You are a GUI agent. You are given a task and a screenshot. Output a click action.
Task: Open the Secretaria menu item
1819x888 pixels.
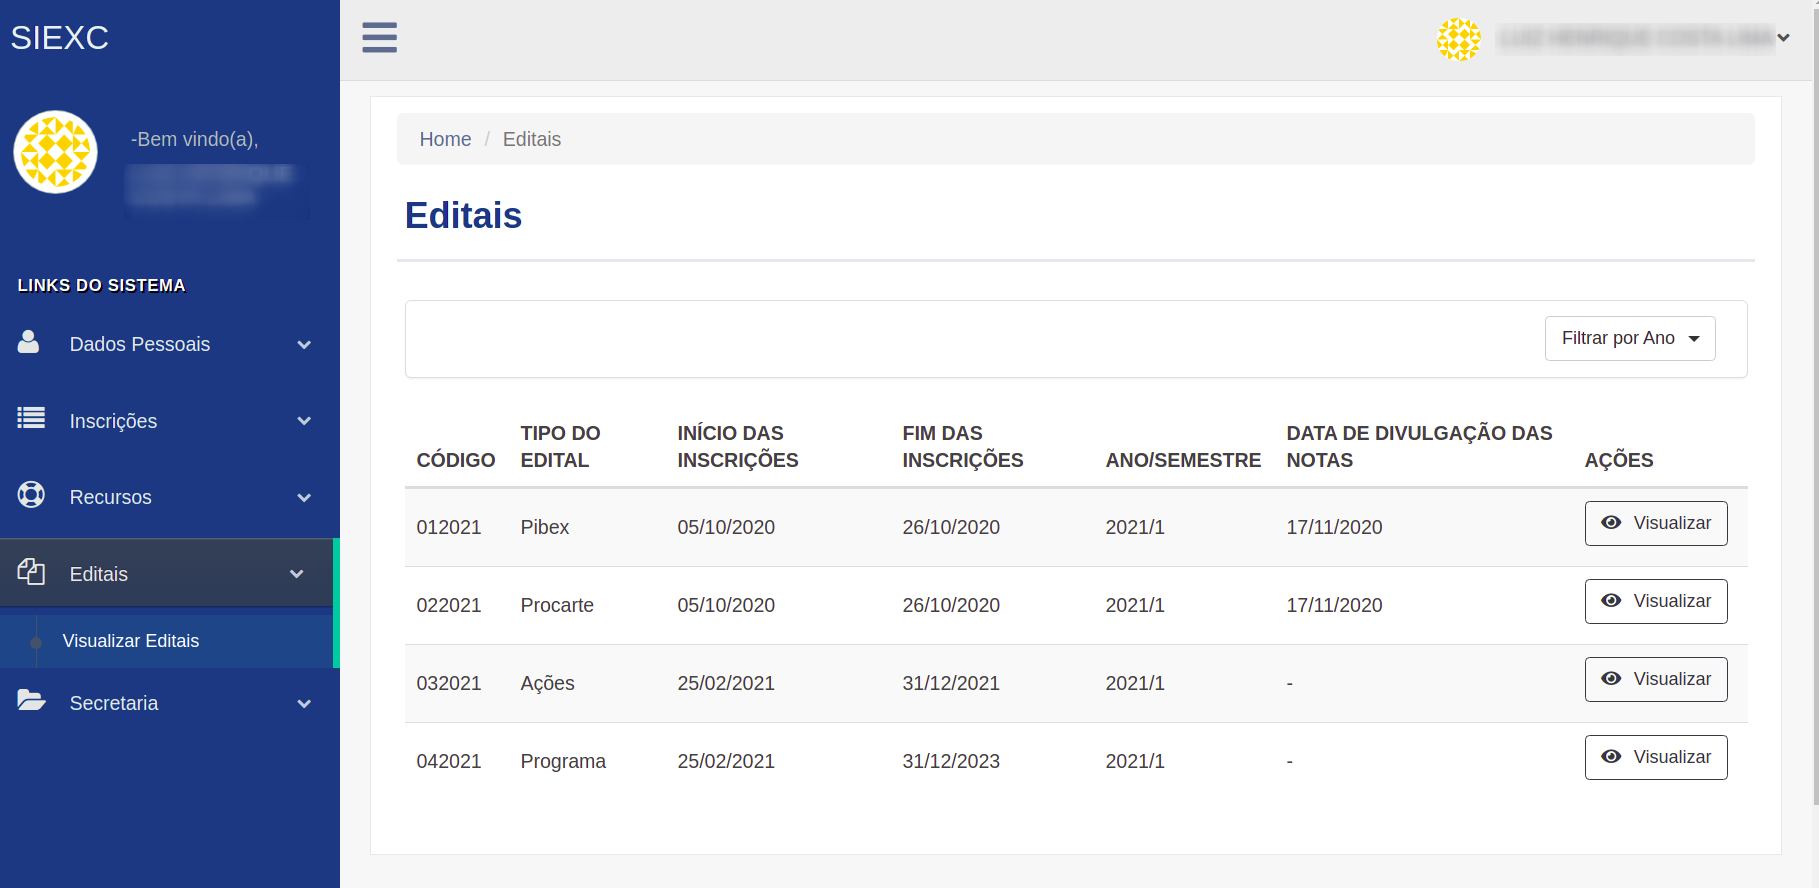click(114, 703)
